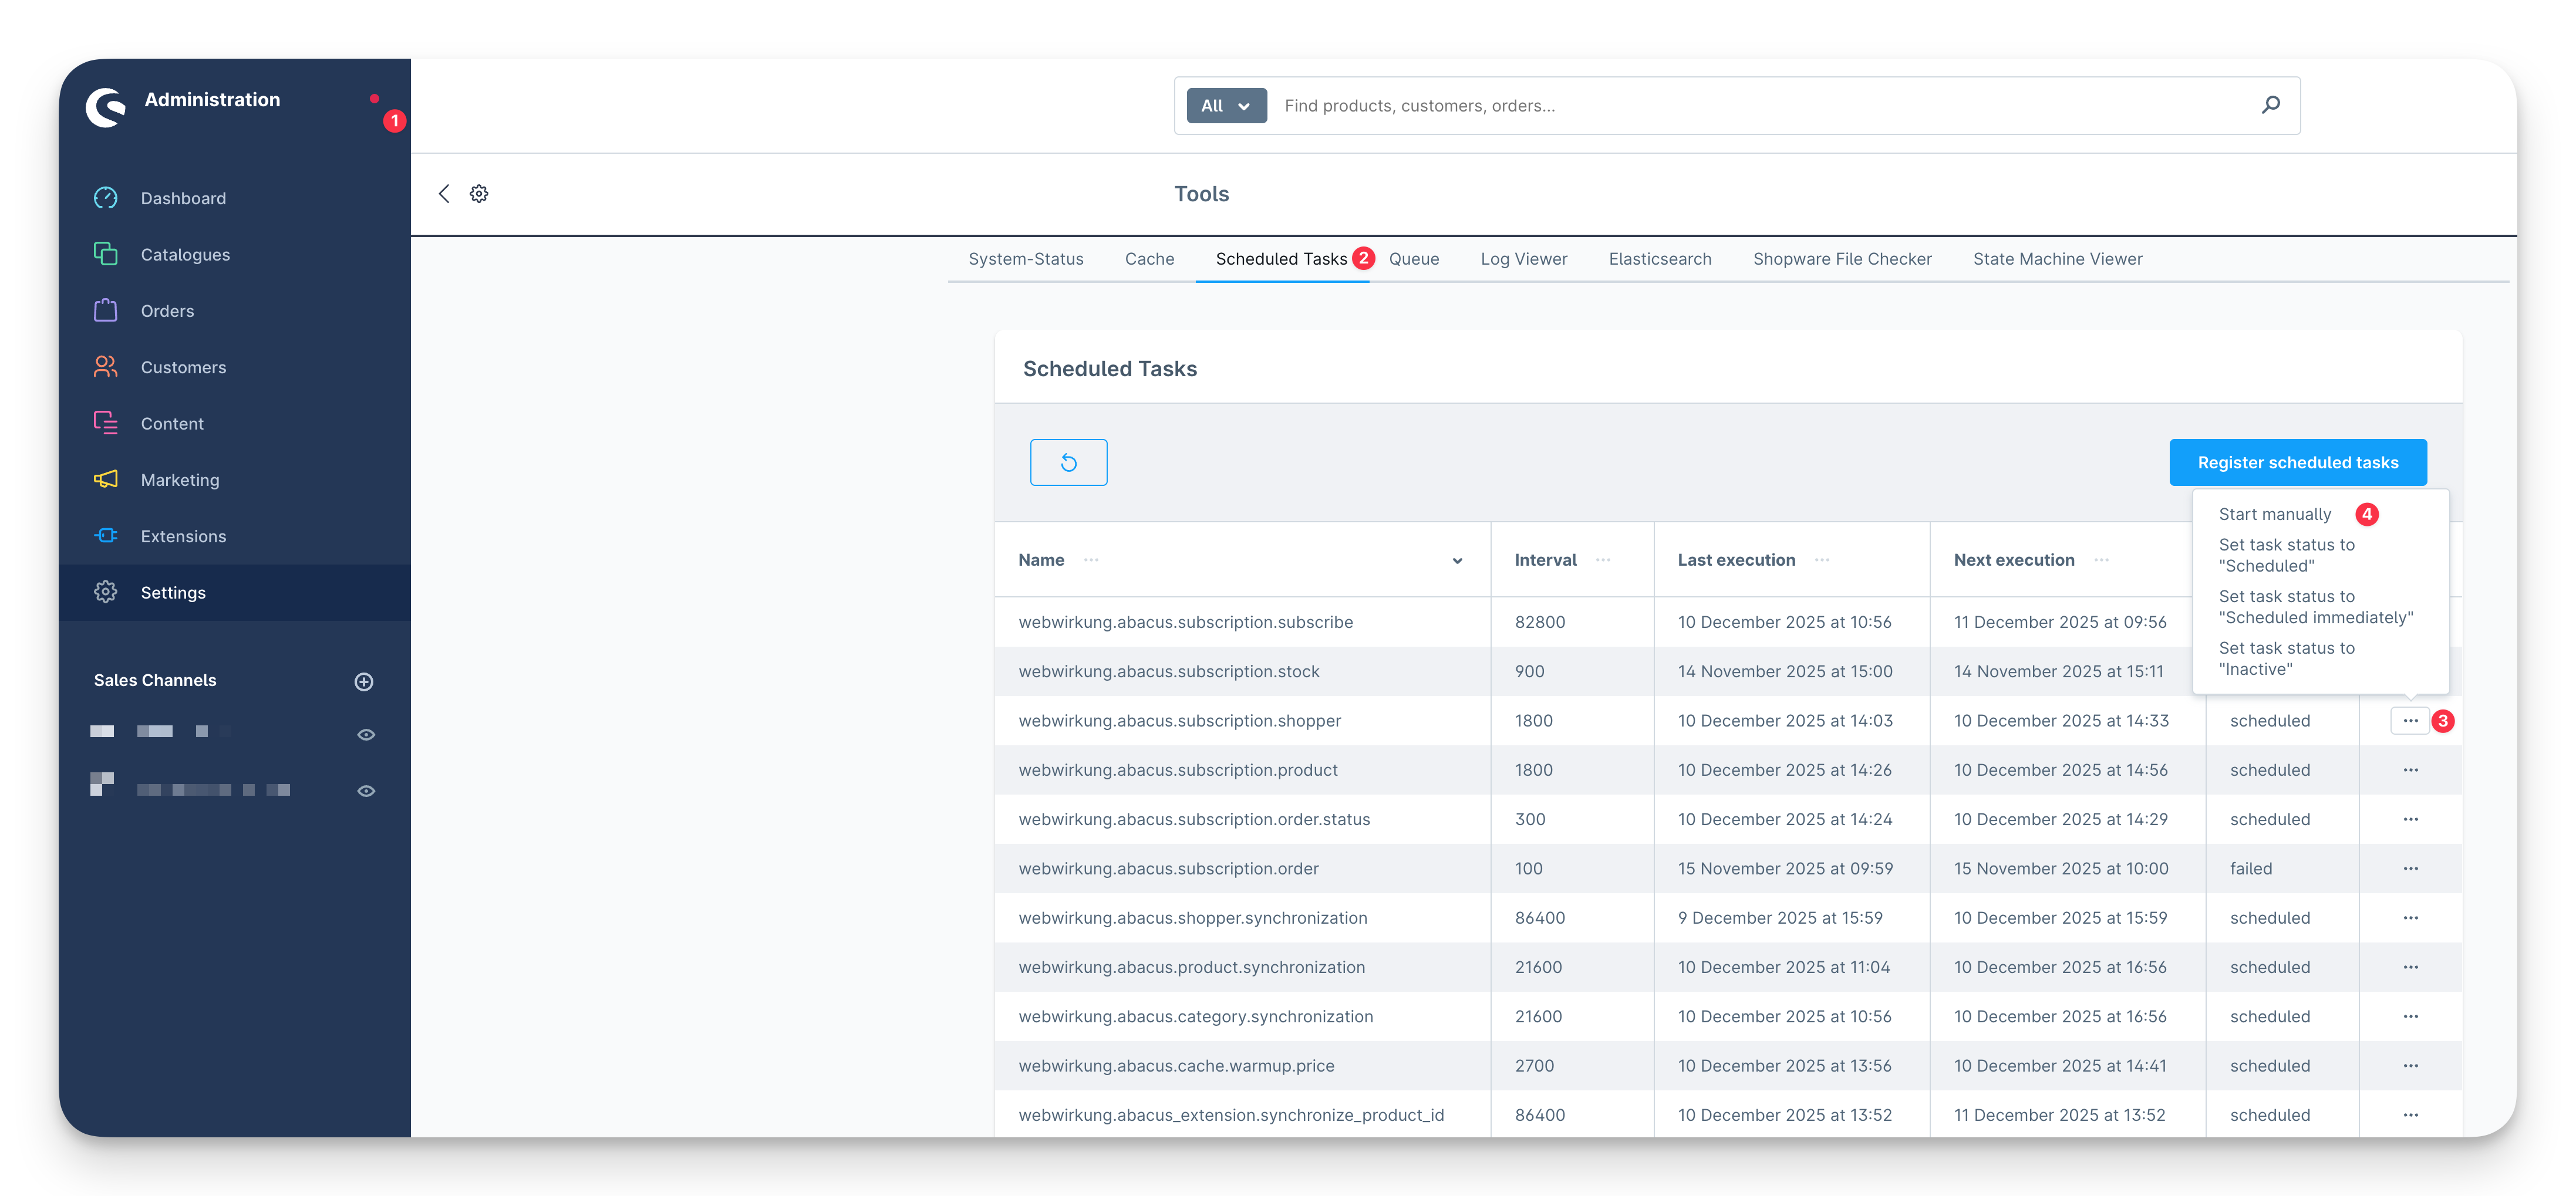Open the actions menu for the subscription.shopper task

click(2409, 721)
